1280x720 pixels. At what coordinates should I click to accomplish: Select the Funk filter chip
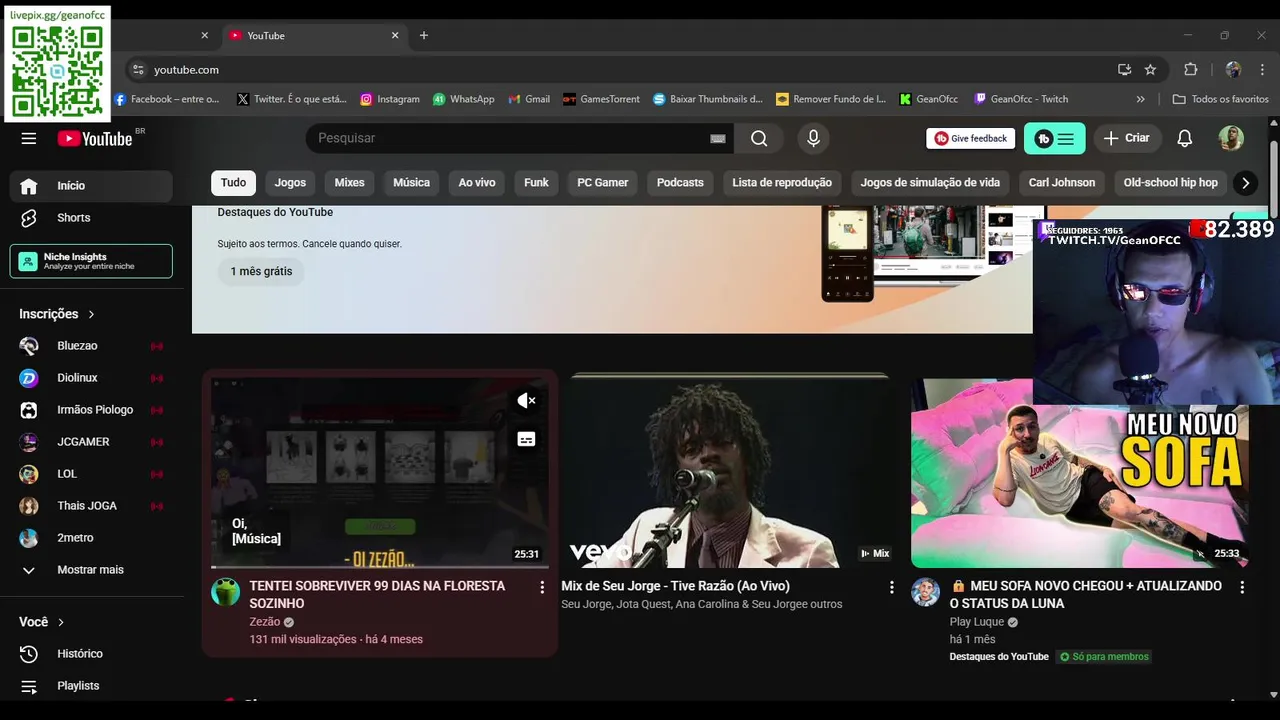[536, 183]
